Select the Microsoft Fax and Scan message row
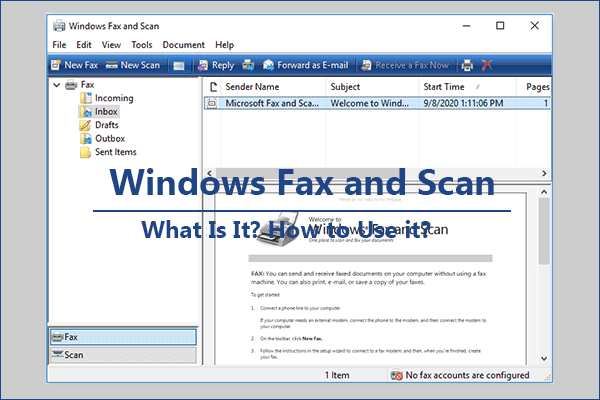600x400 pixels. click(x=378, y=103)
